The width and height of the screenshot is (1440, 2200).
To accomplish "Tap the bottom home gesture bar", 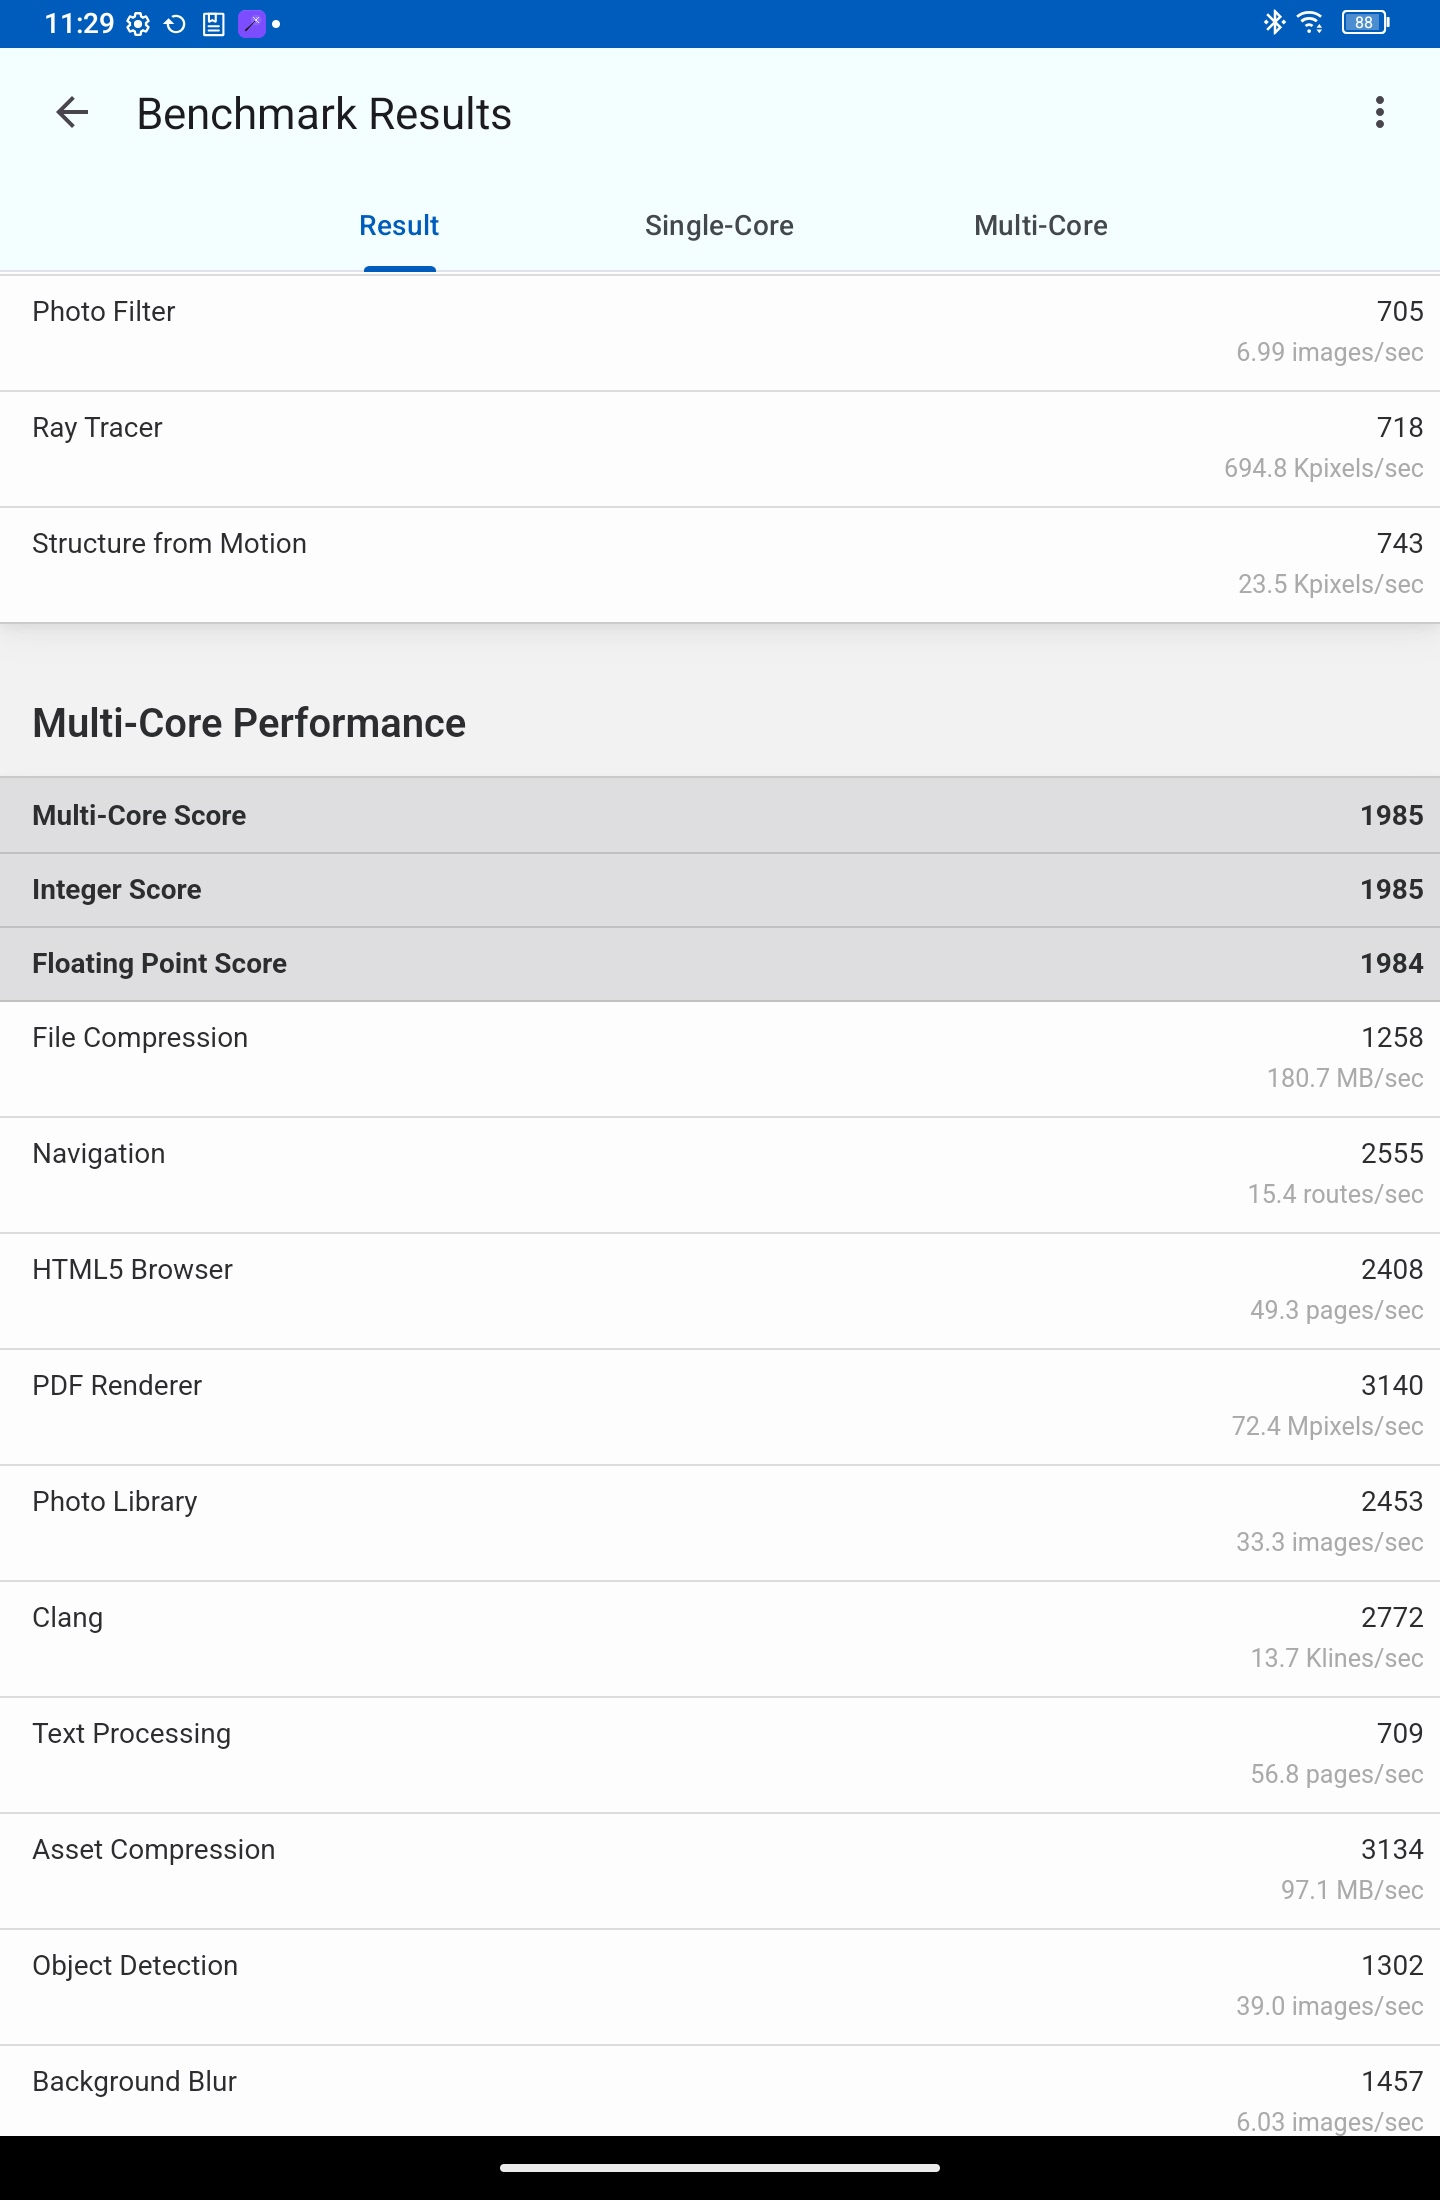I will point(720,2168).
